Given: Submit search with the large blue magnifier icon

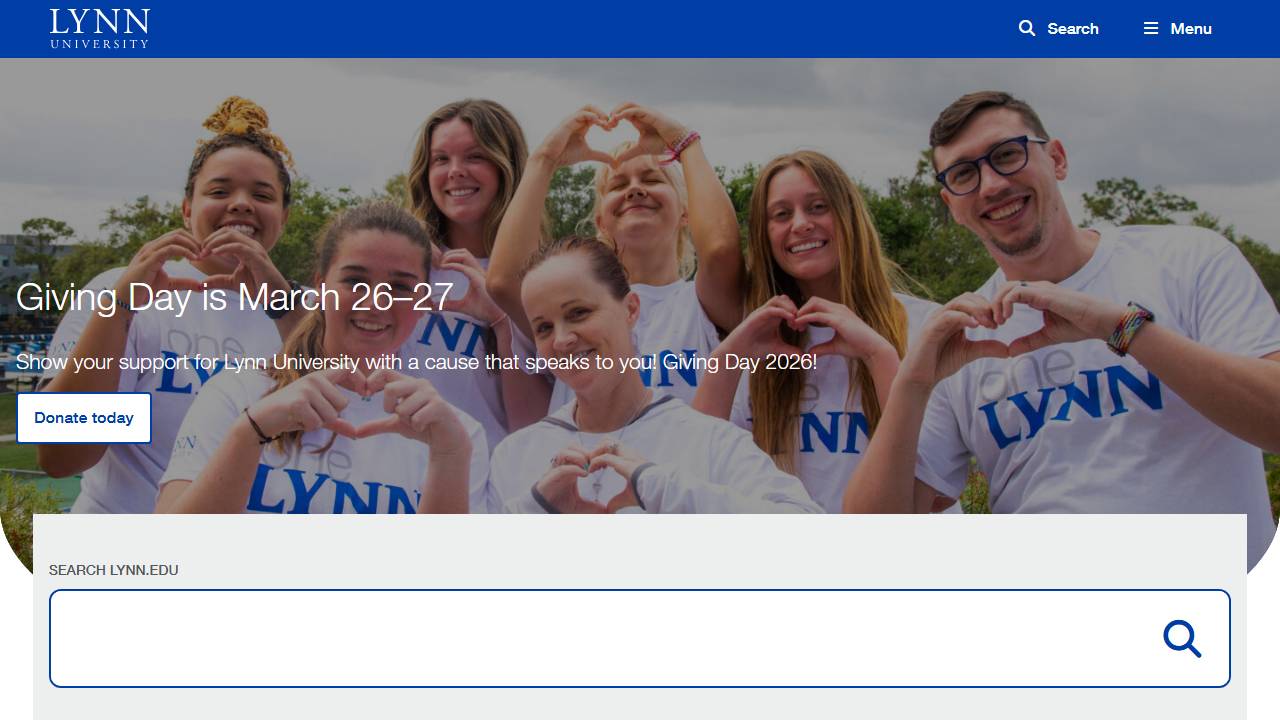Looking at the screenshot, I should pos(1182,638).
